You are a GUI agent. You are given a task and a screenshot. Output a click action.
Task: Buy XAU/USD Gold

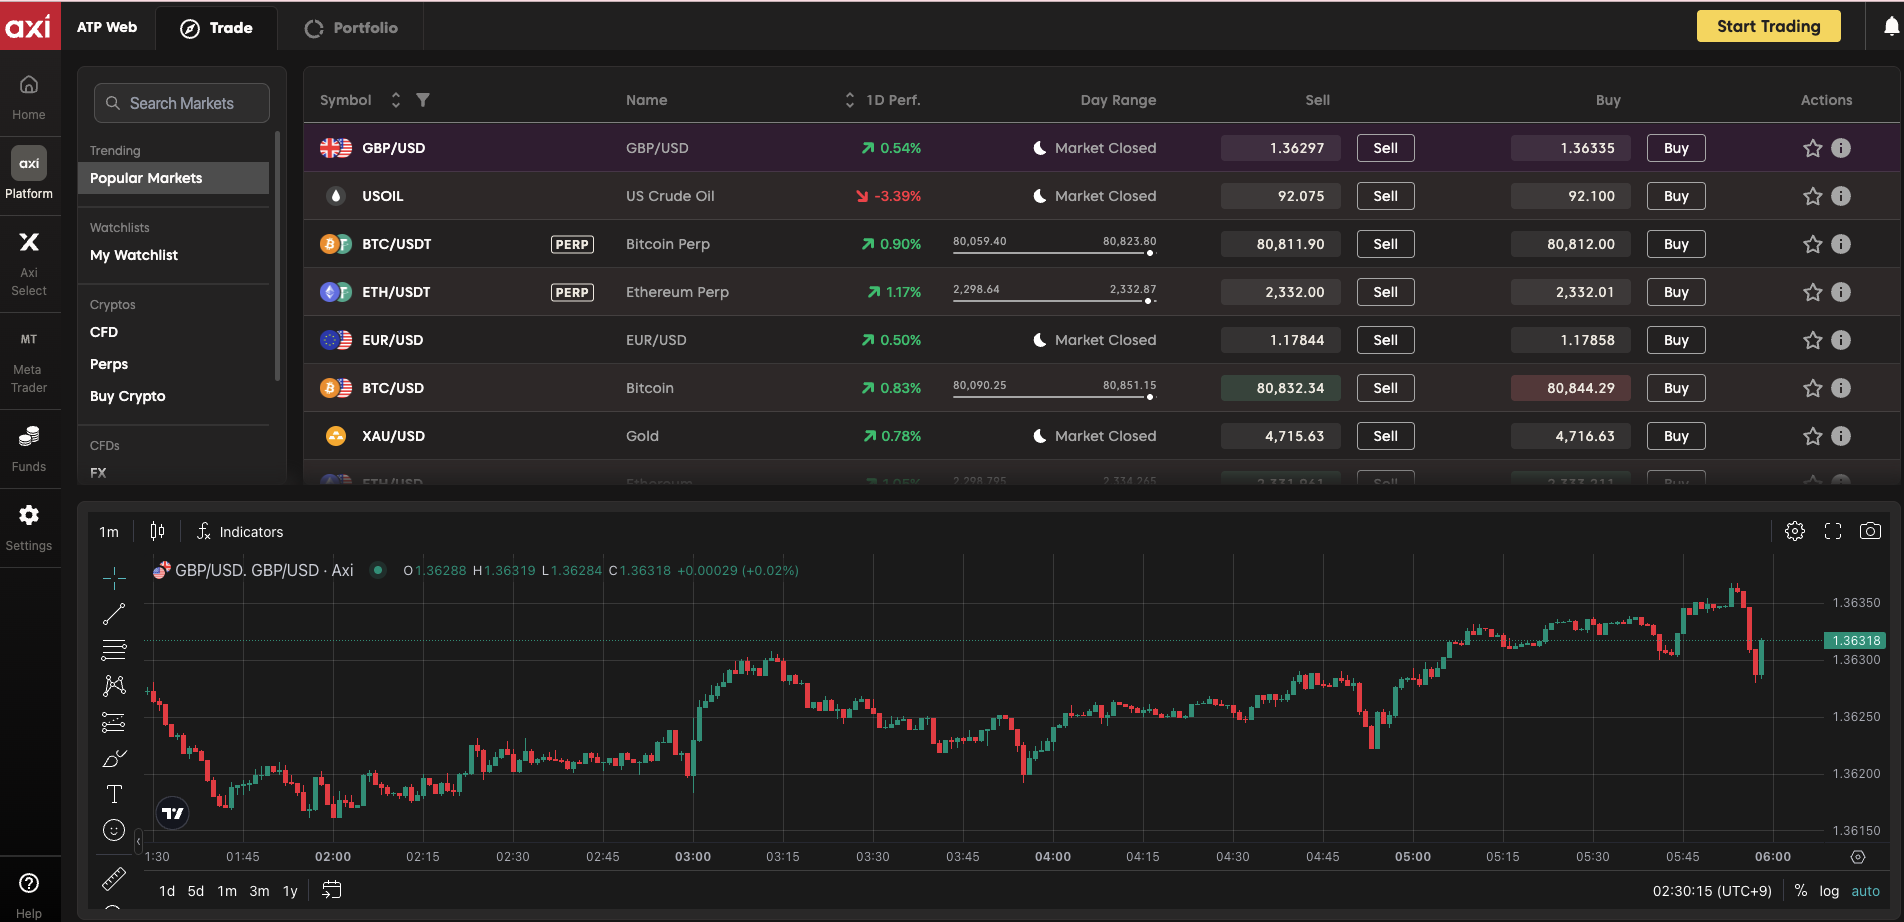(x=1676, y=436)
